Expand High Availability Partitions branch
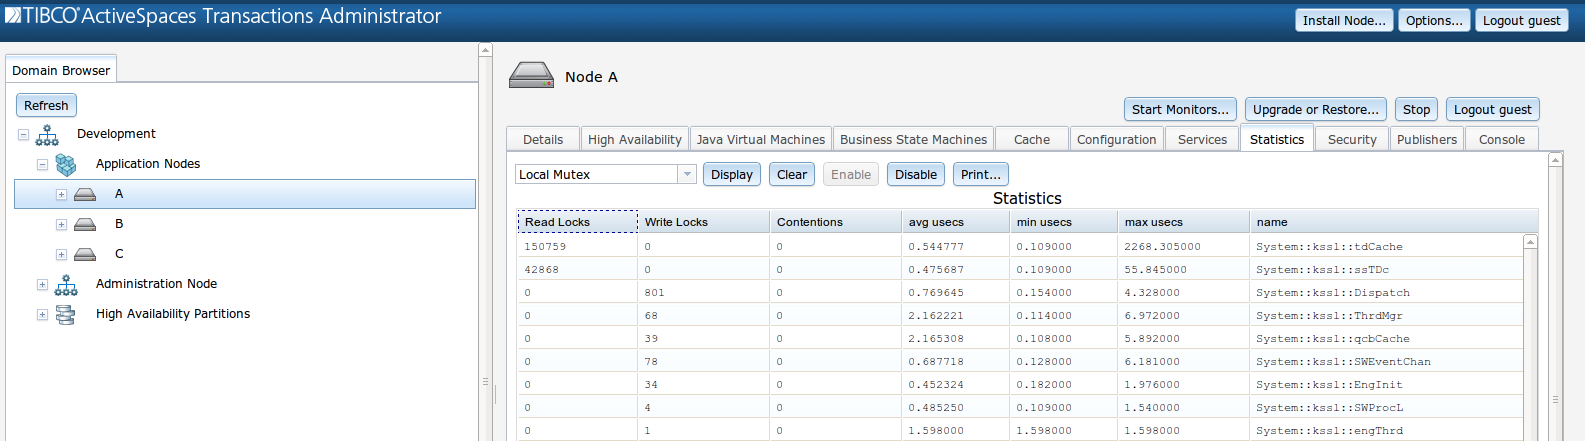The image size is (1585, 441). tap(42, 314)
